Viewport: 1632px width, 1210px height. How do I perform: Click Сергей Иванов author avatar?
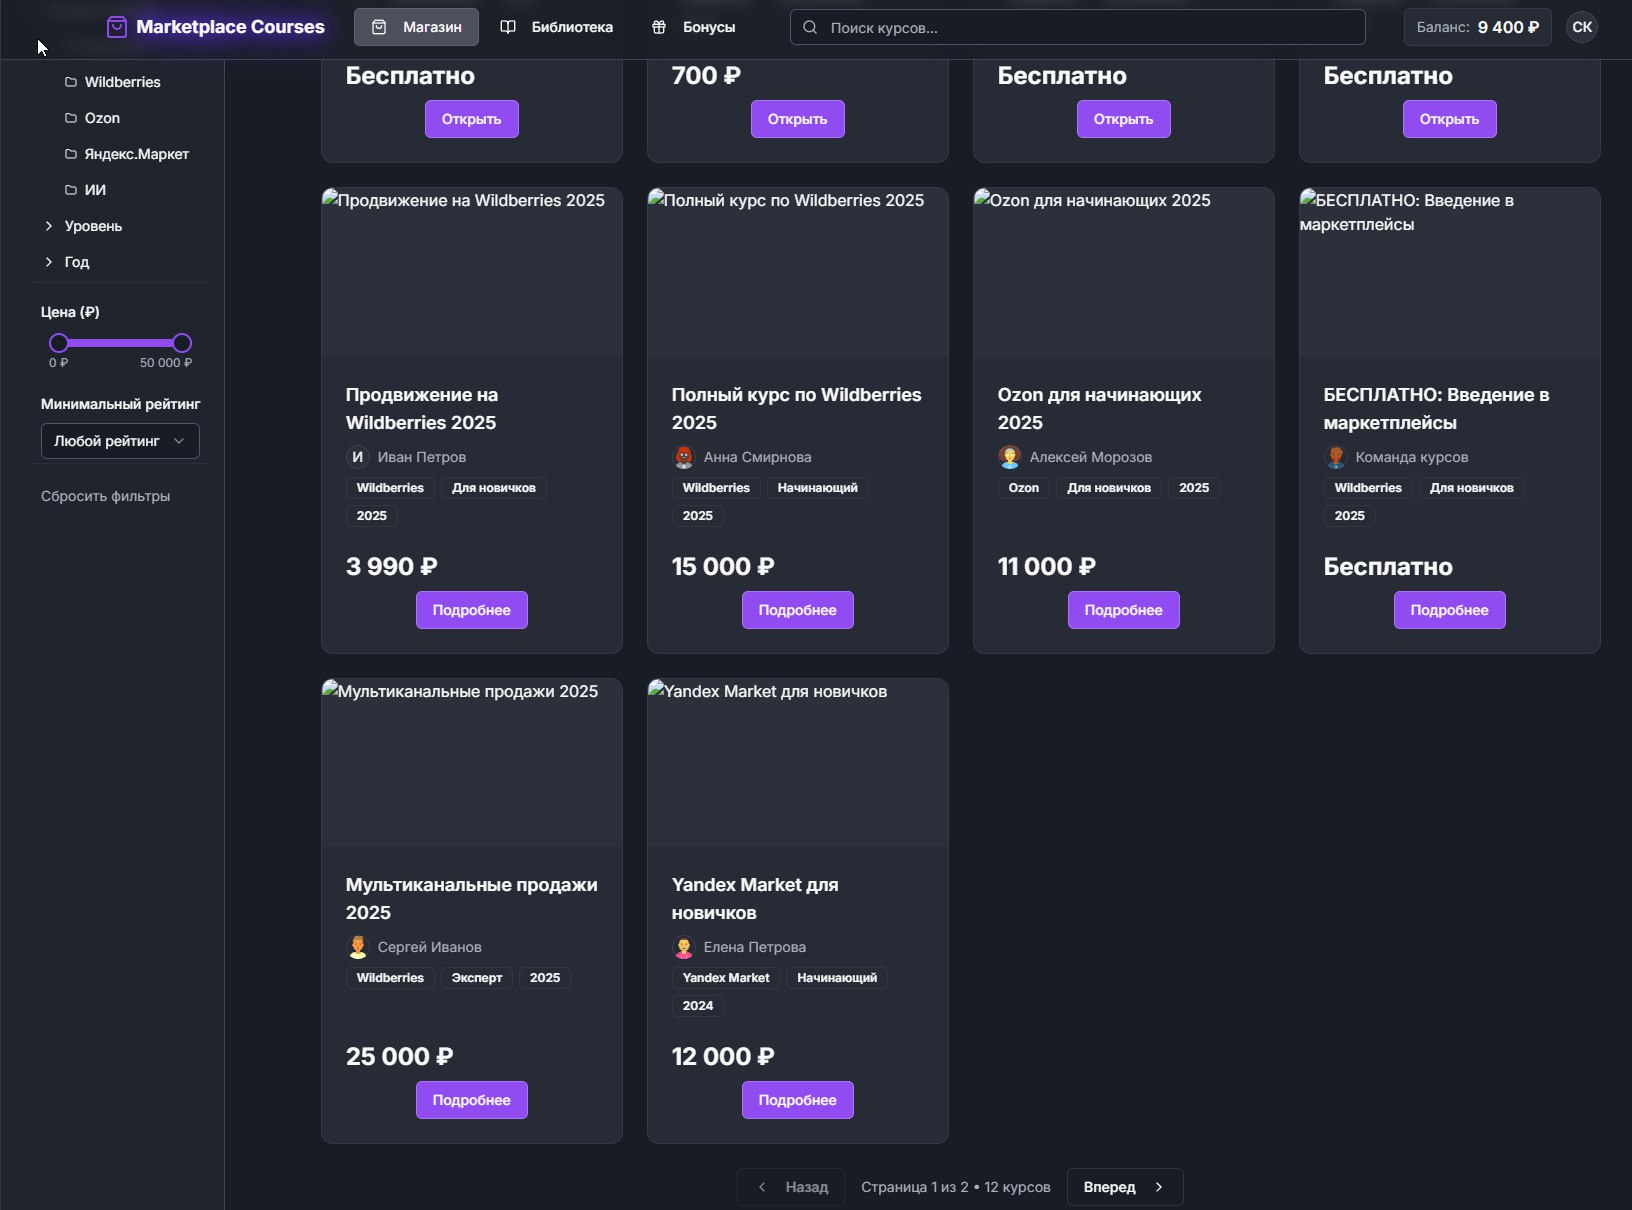point(358,947)
